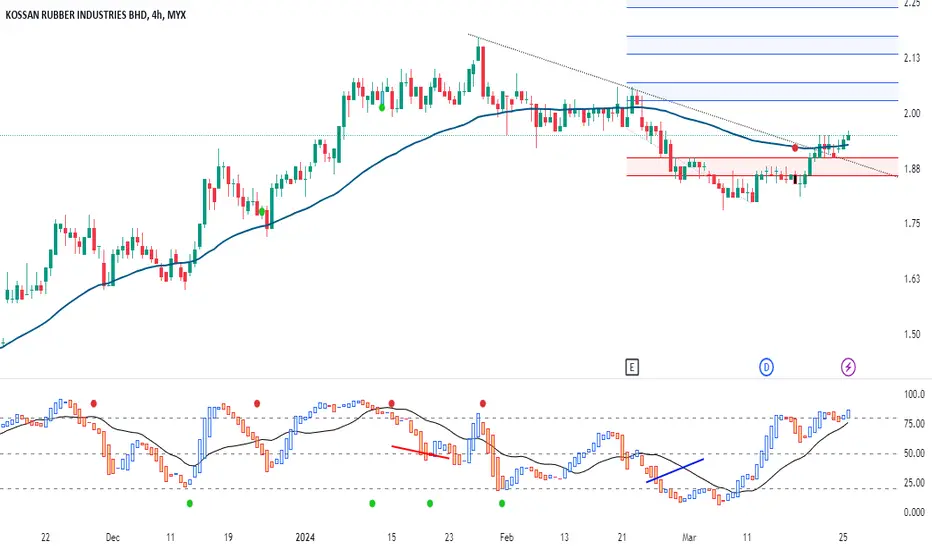Image resolution: width=932 pixels, height=550 pixels.
Task: Click the red divergence line in the oscillator
Action: pyautogui.click(x=420, y=452)
